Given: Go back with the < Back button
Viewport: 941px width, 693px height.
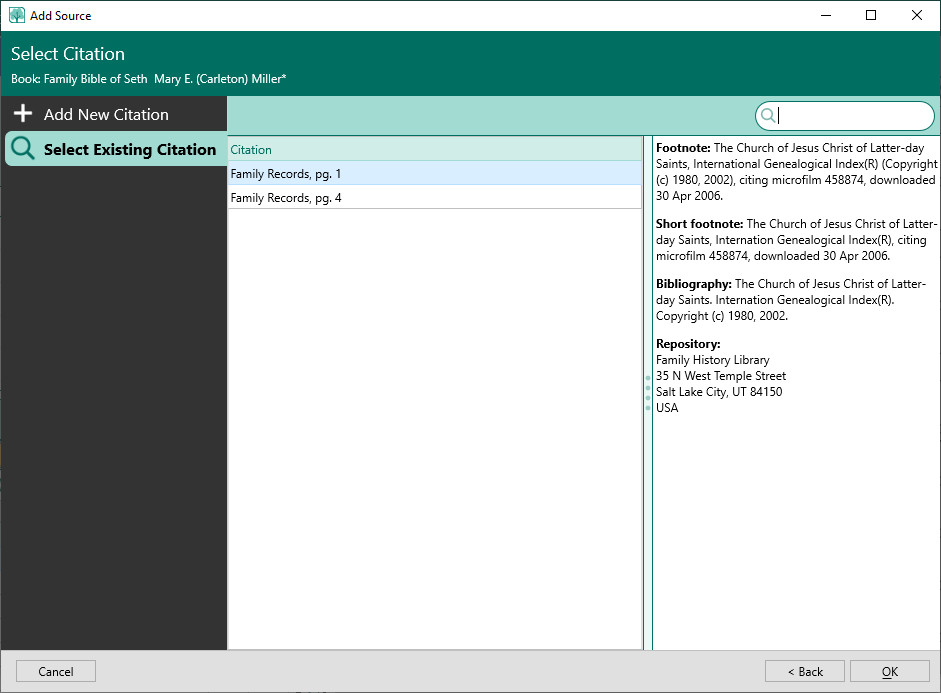Looking at the screenshot, I should pyautogui.click(x=805, y=672).
